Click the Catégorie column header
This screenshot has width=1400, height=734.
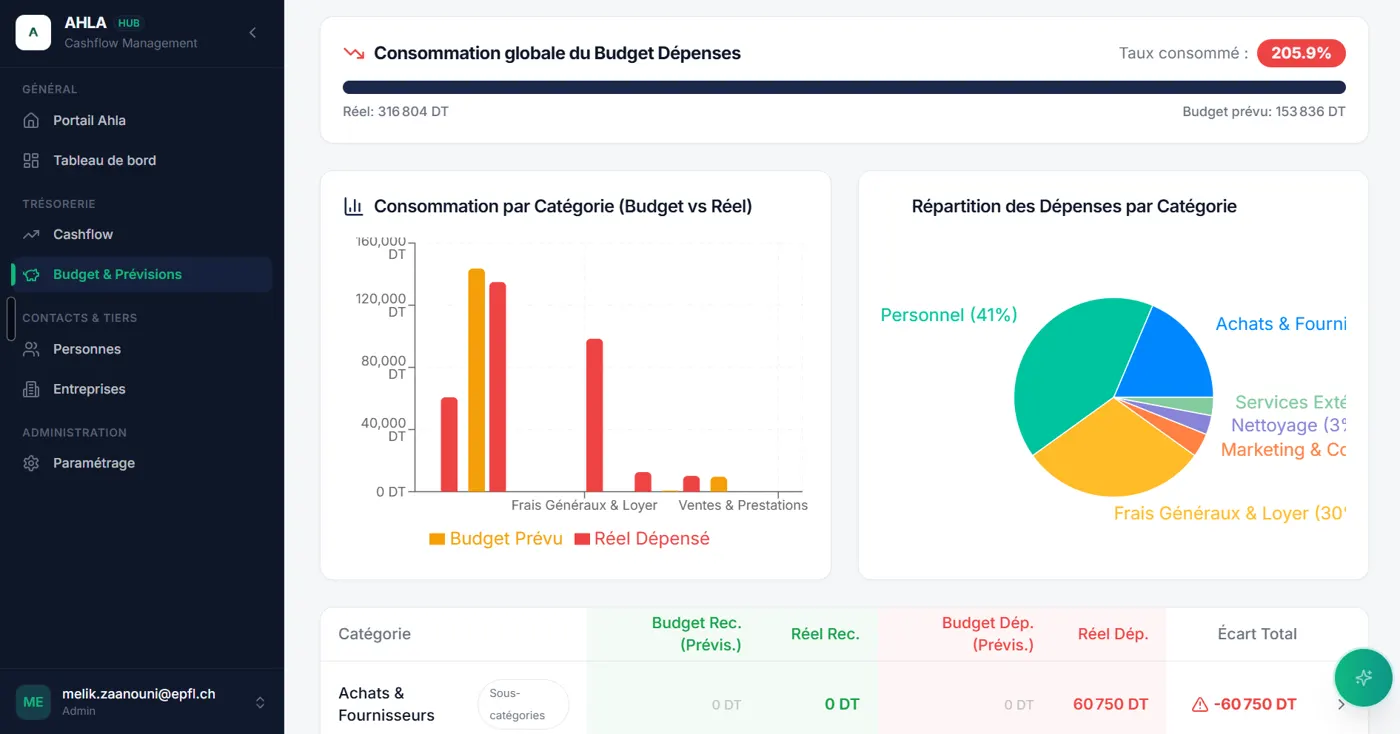coord(374,634)
